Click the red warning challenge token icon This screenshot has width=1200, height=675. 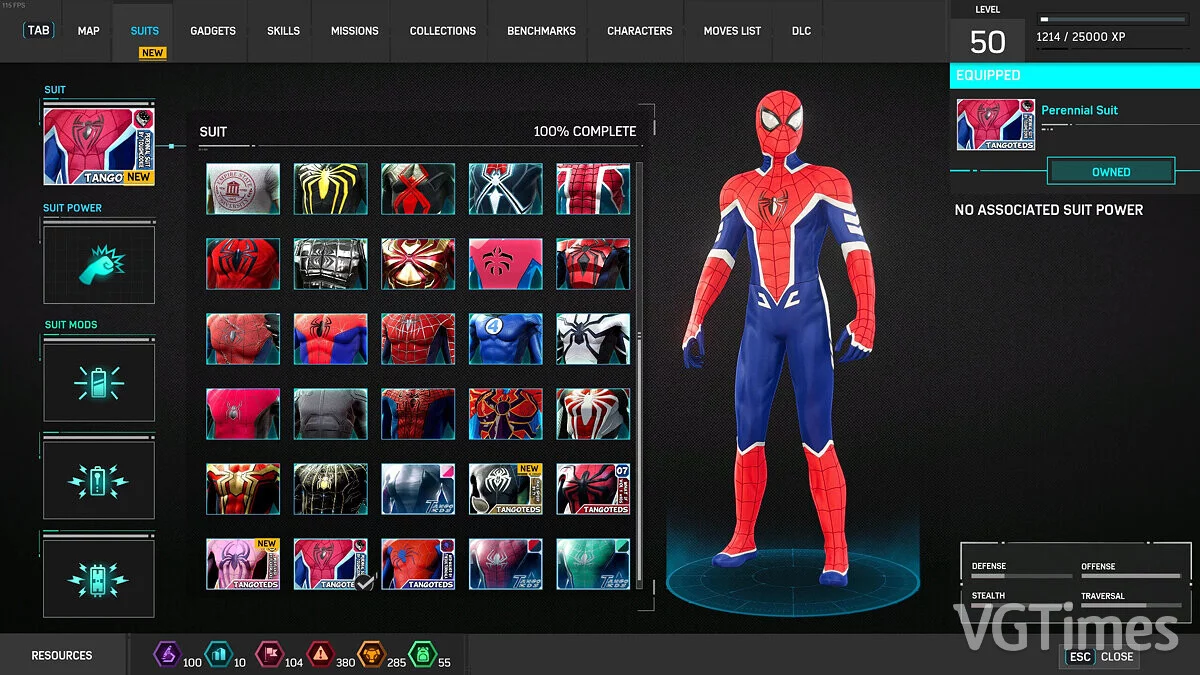(x=320, y=655)
